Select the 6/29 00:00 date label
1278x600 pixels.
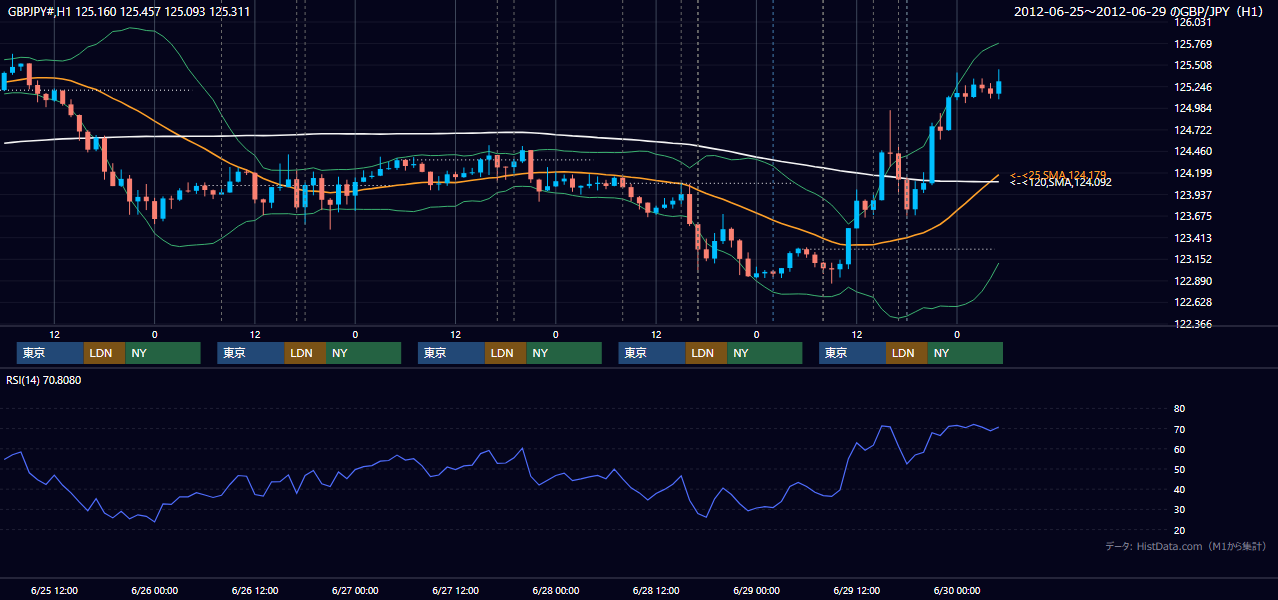[x=757, y=590]
